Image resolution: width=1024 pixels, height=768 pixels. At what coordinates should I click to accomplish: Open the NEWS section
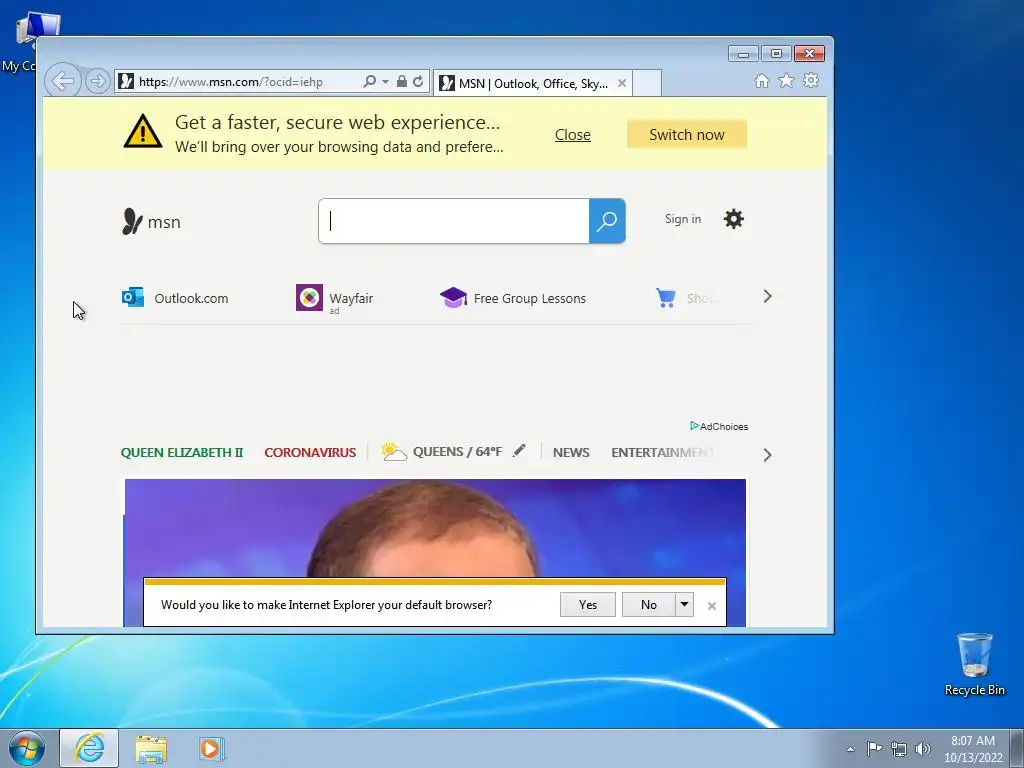point(571,452)
